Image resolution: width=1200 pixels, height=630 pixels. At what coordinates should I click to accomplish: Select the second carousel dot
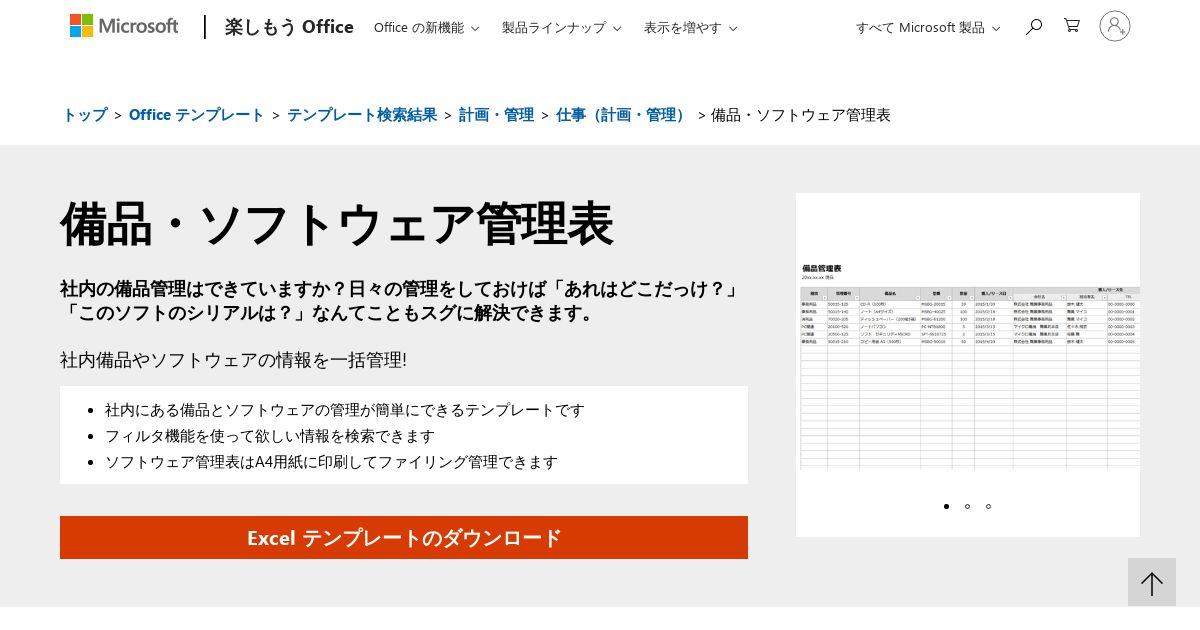click(x=967, y=506)
